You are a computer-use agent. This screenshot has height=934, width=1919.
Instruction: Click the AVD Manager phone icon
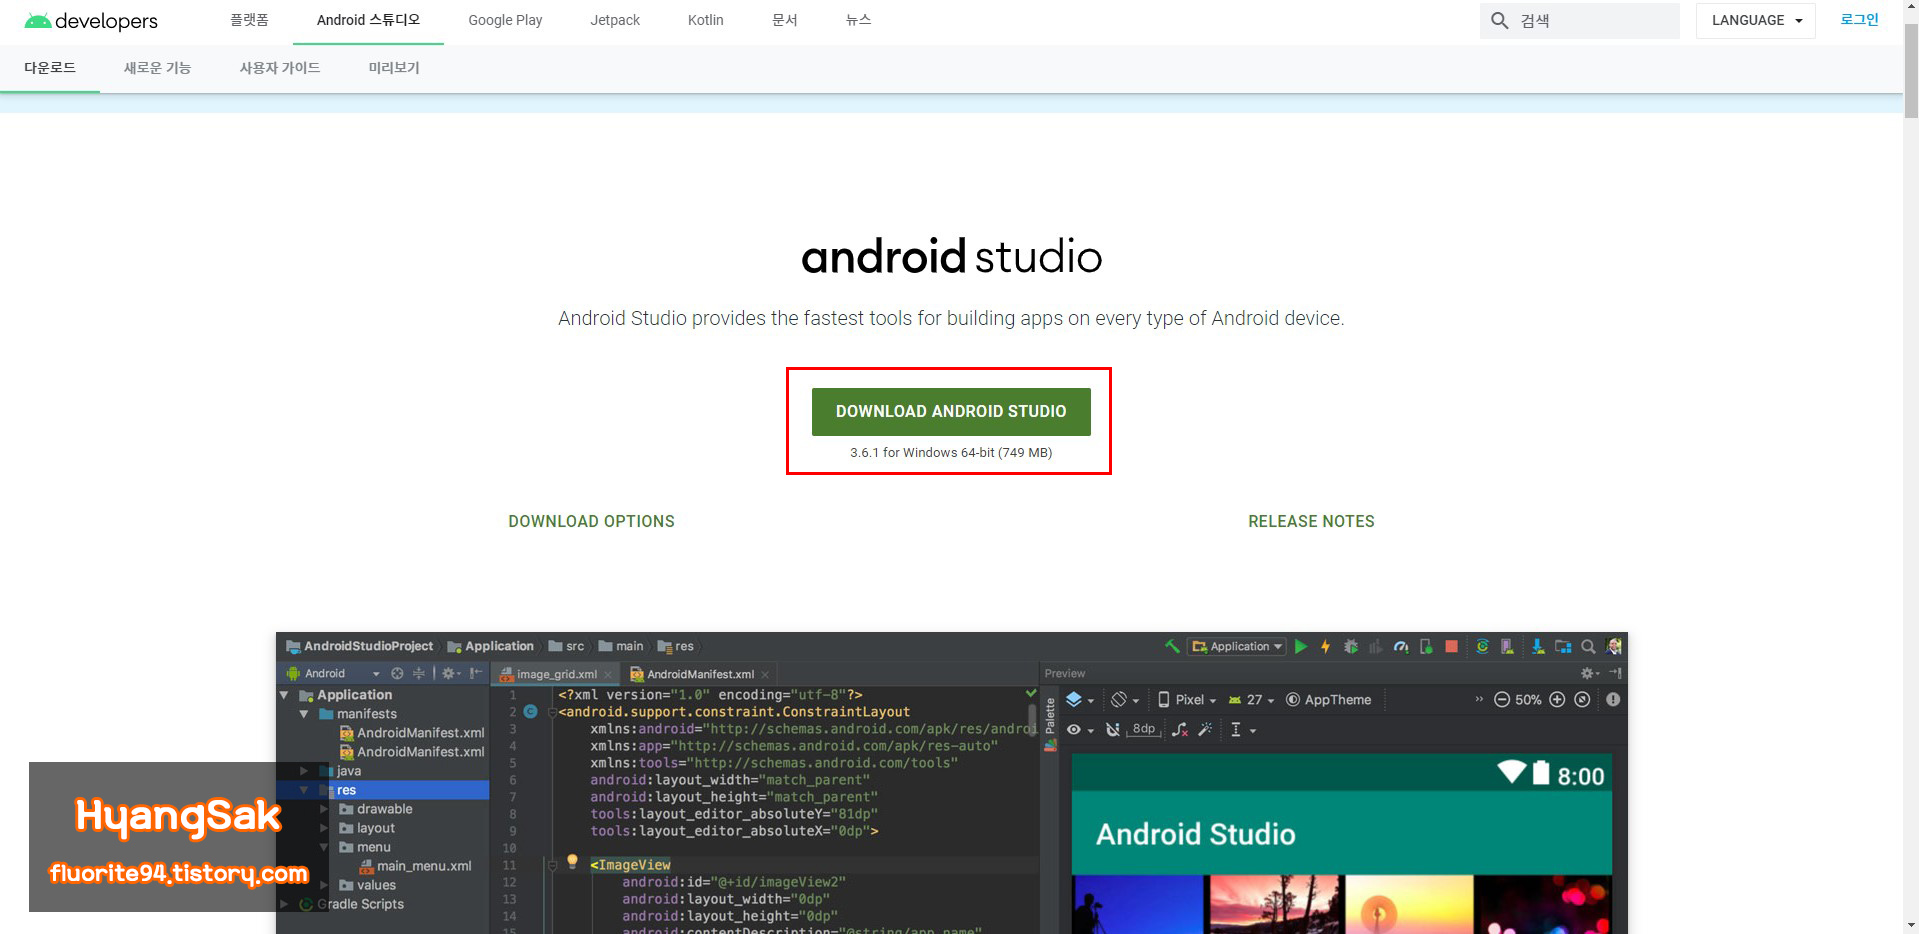pyautogui.click(x=1507, y=647)
